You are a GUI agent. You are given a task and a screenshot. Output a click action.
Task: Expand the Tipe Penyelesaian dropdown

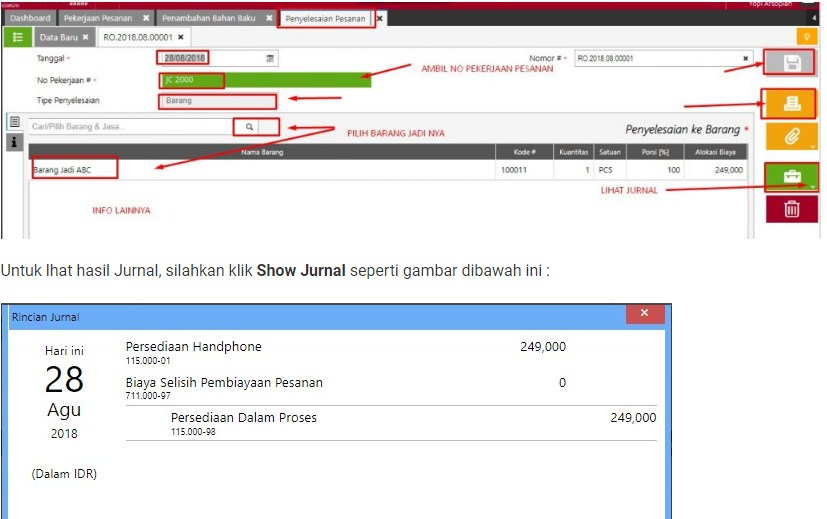pyautogui.click(x=217, y=101)
